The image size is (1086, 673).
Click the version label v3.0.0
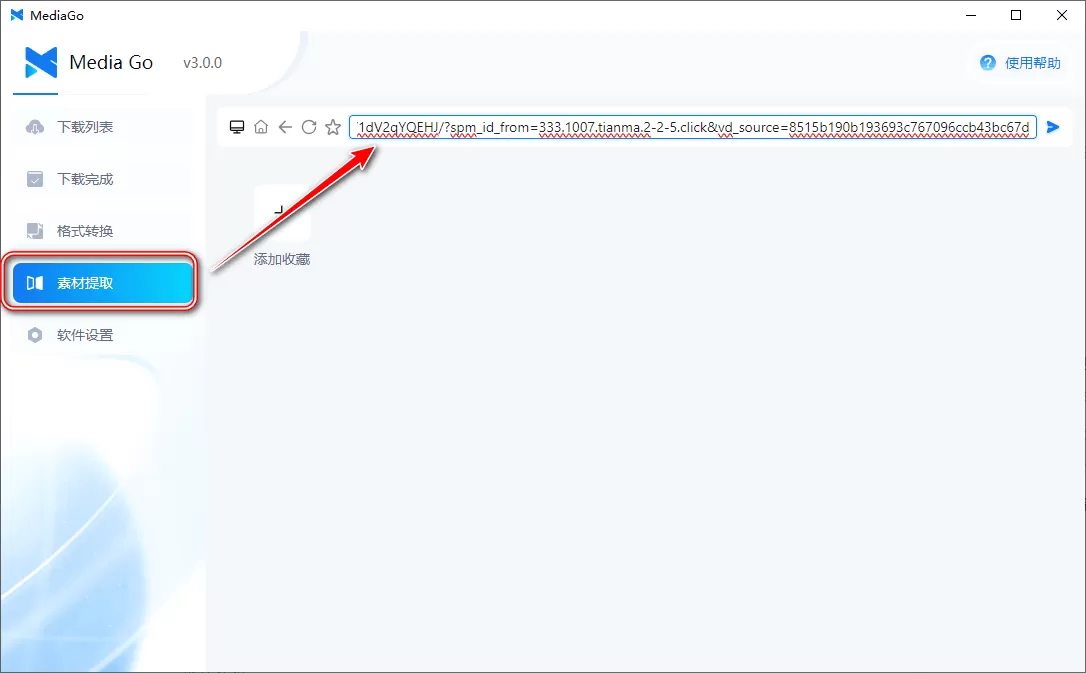pos(203,62)
